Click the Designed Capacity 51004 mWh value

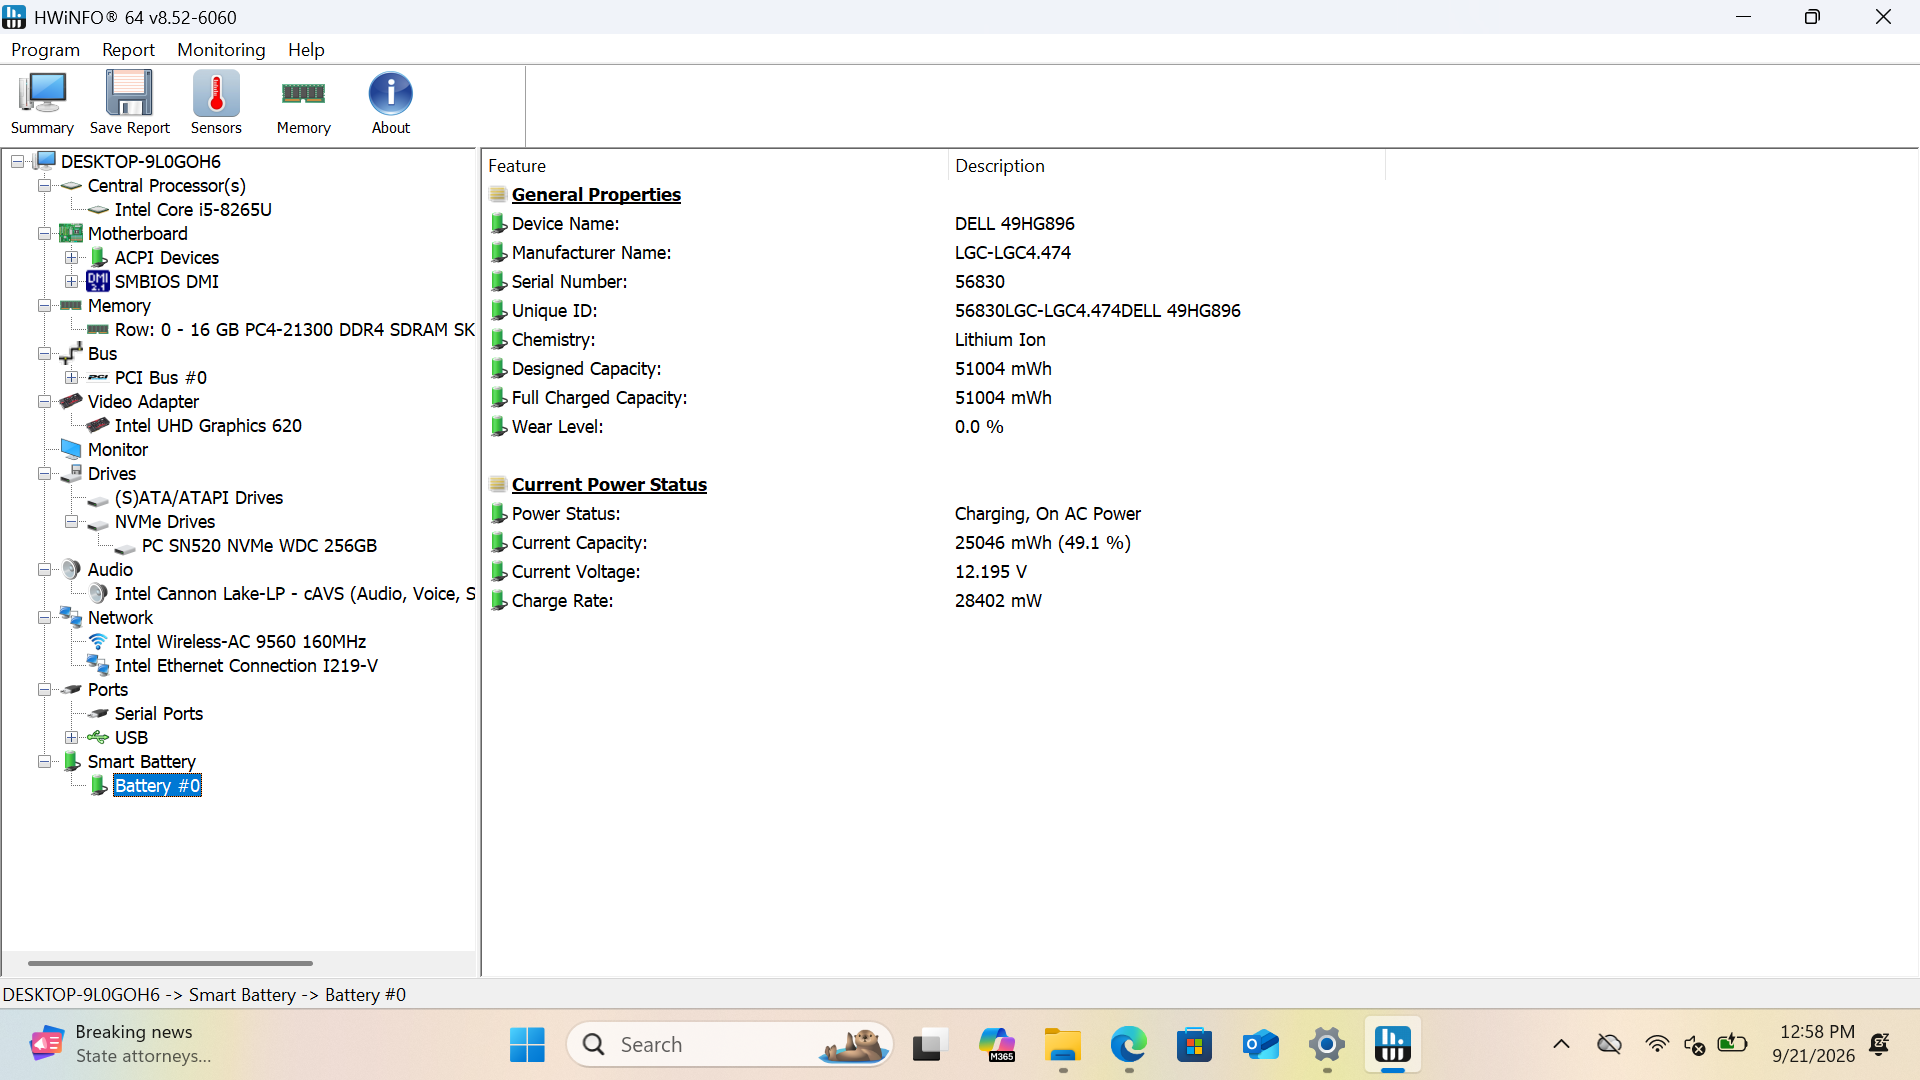point(1003,369)
